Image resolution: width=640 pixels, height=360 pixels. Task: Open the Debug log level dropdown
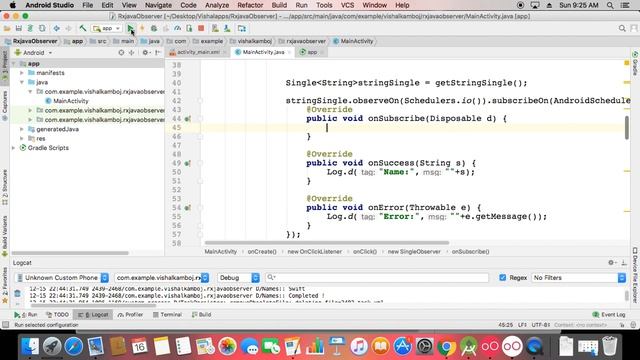[x=238, y=278]
